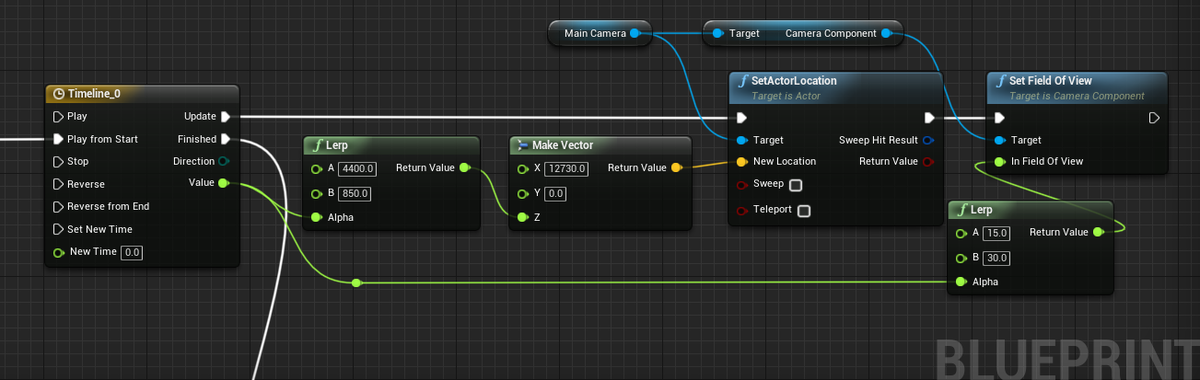The image size is (1200, 380).
Task: Click the Timeline Finished output pin
Action: coord(225,139)
